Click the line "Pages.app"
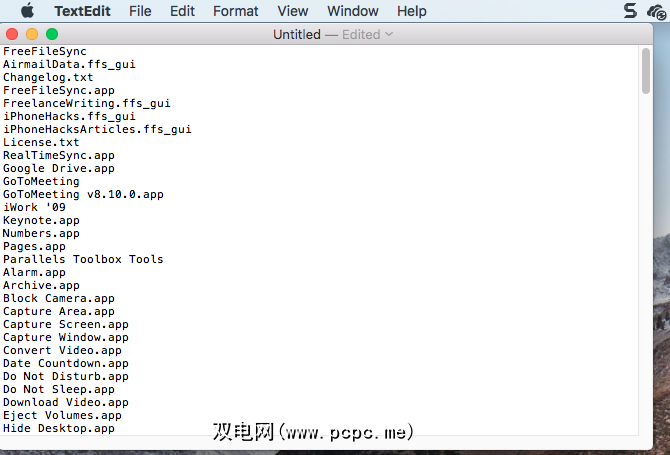 pos(34,247)
